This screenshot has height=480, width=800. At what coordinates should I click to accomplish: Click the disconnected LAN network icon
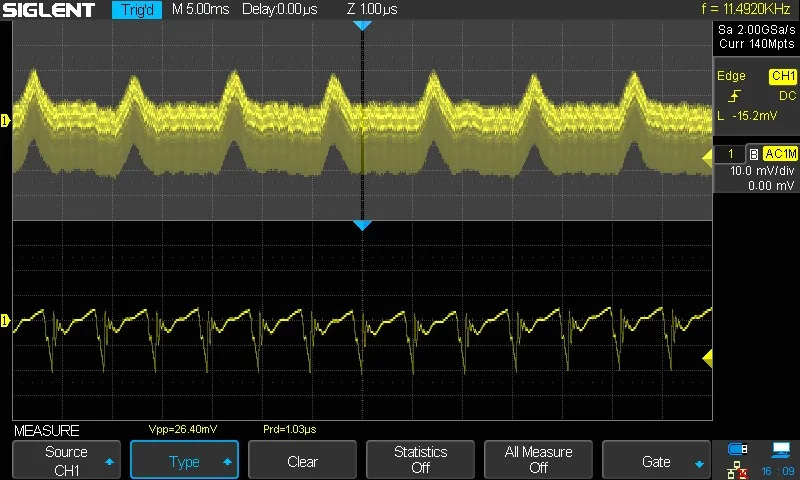(x=739, y=468)
